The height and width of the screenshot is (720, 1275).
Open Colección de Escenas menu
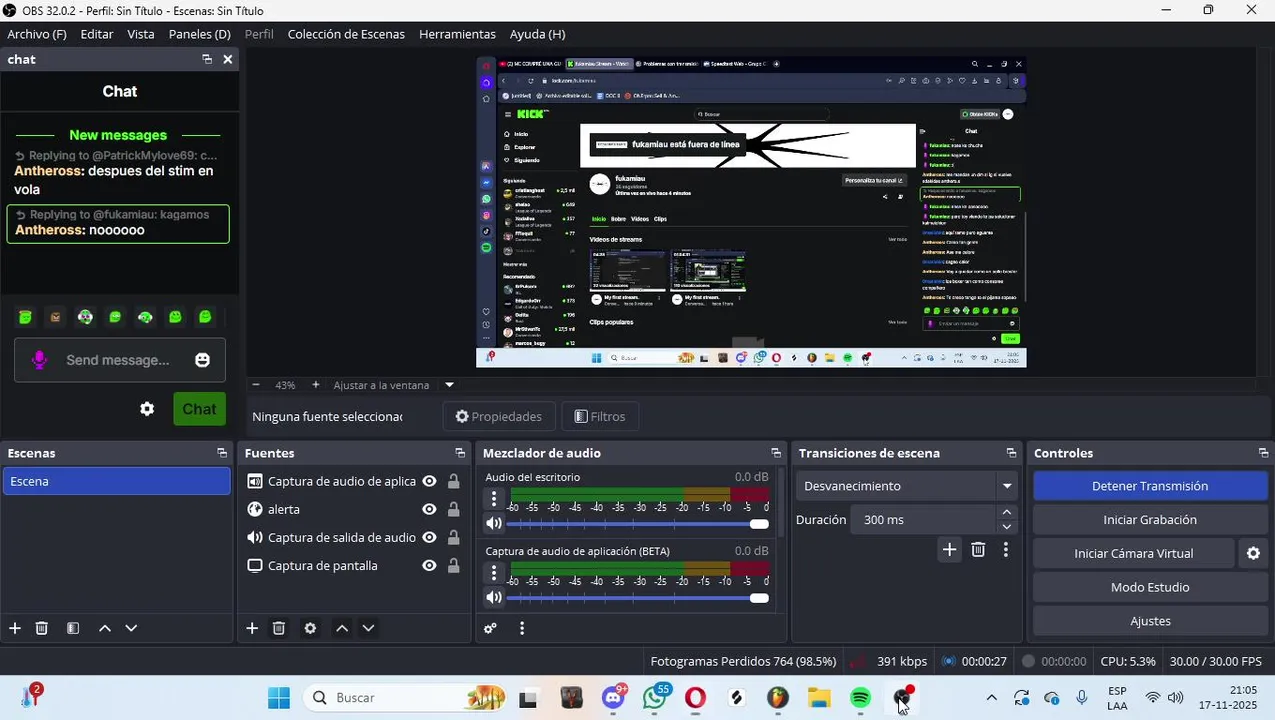(x=346, y=34)
